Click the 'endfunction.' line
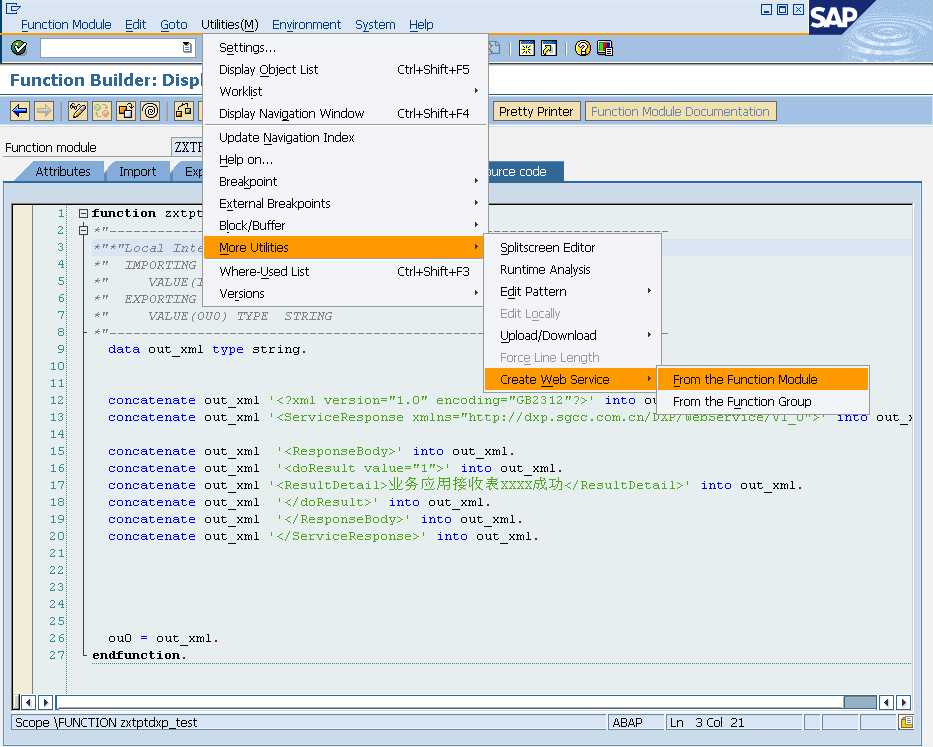This screenshot has height=747, width=933. (x=139, y=655)
